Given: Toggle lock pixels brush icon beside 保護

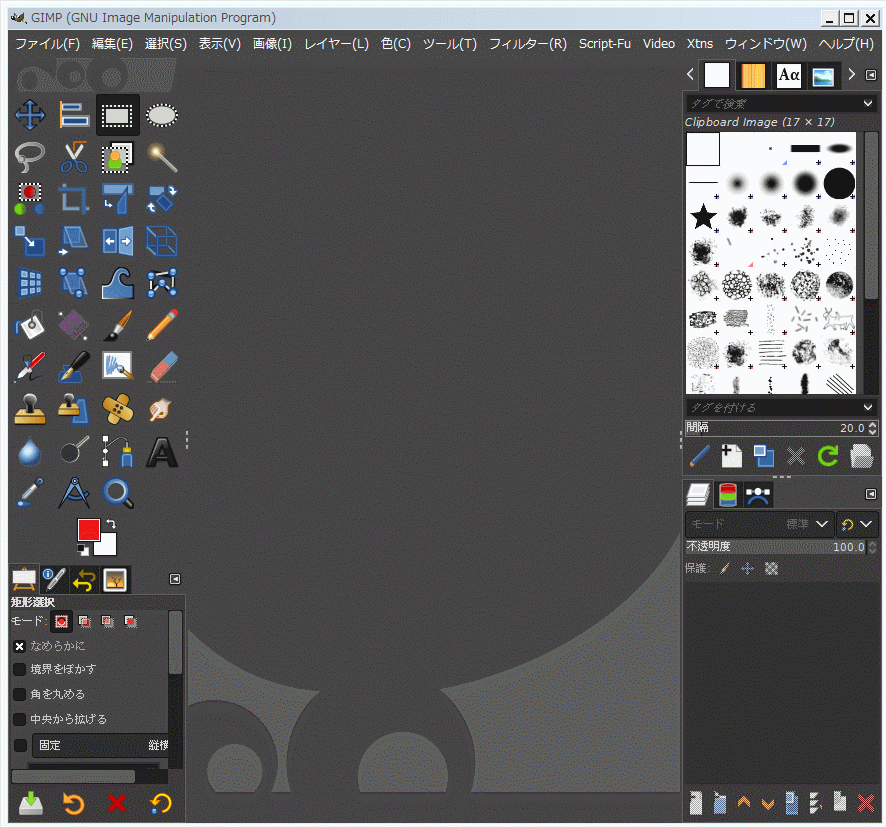Looking at the screenshot, I should [724, 568].
